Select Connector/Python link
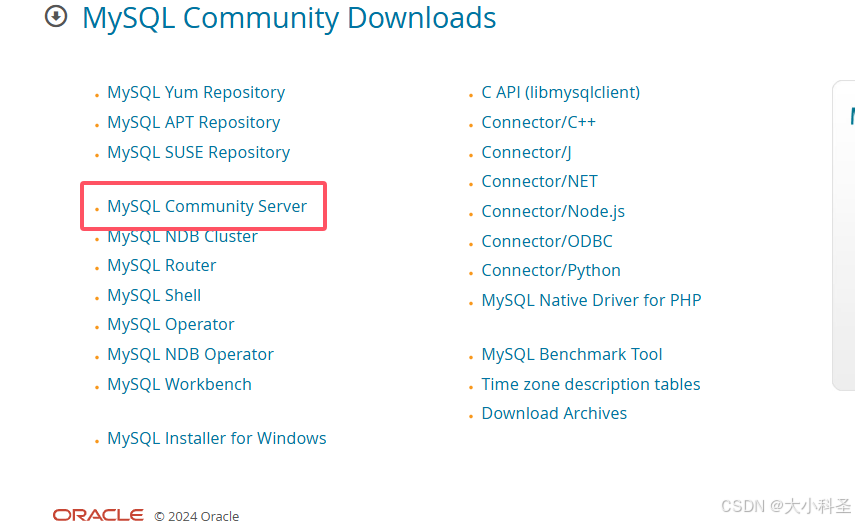The image size is (855, 521). click(x=551, y=271)
